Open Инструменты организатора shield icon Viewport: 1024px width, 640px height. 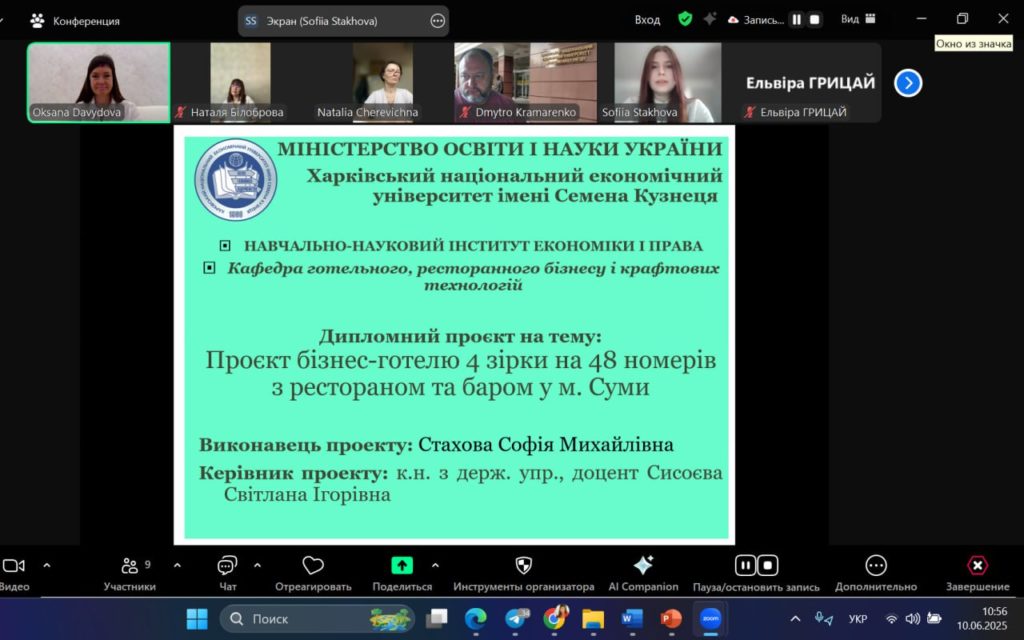point(523,566)
